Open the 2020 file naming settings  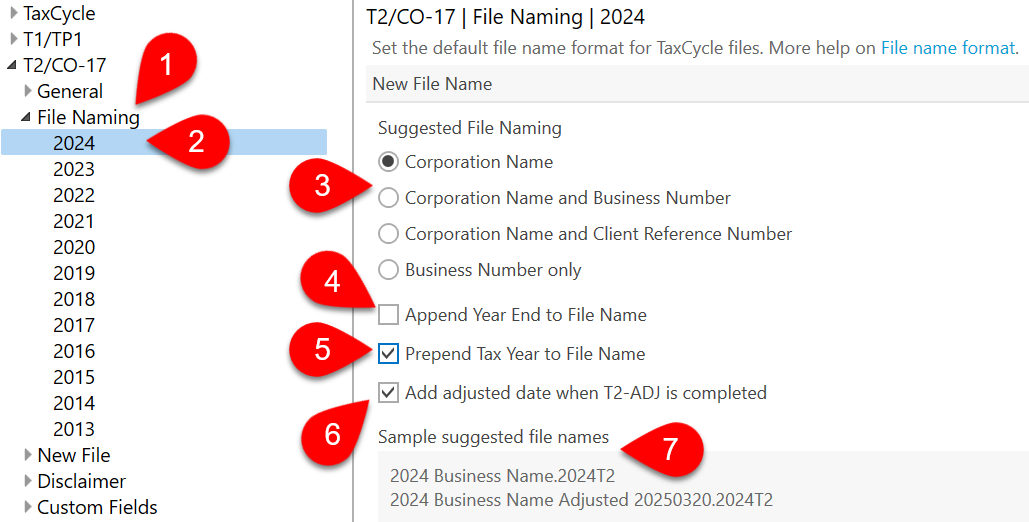pos(74,247)
